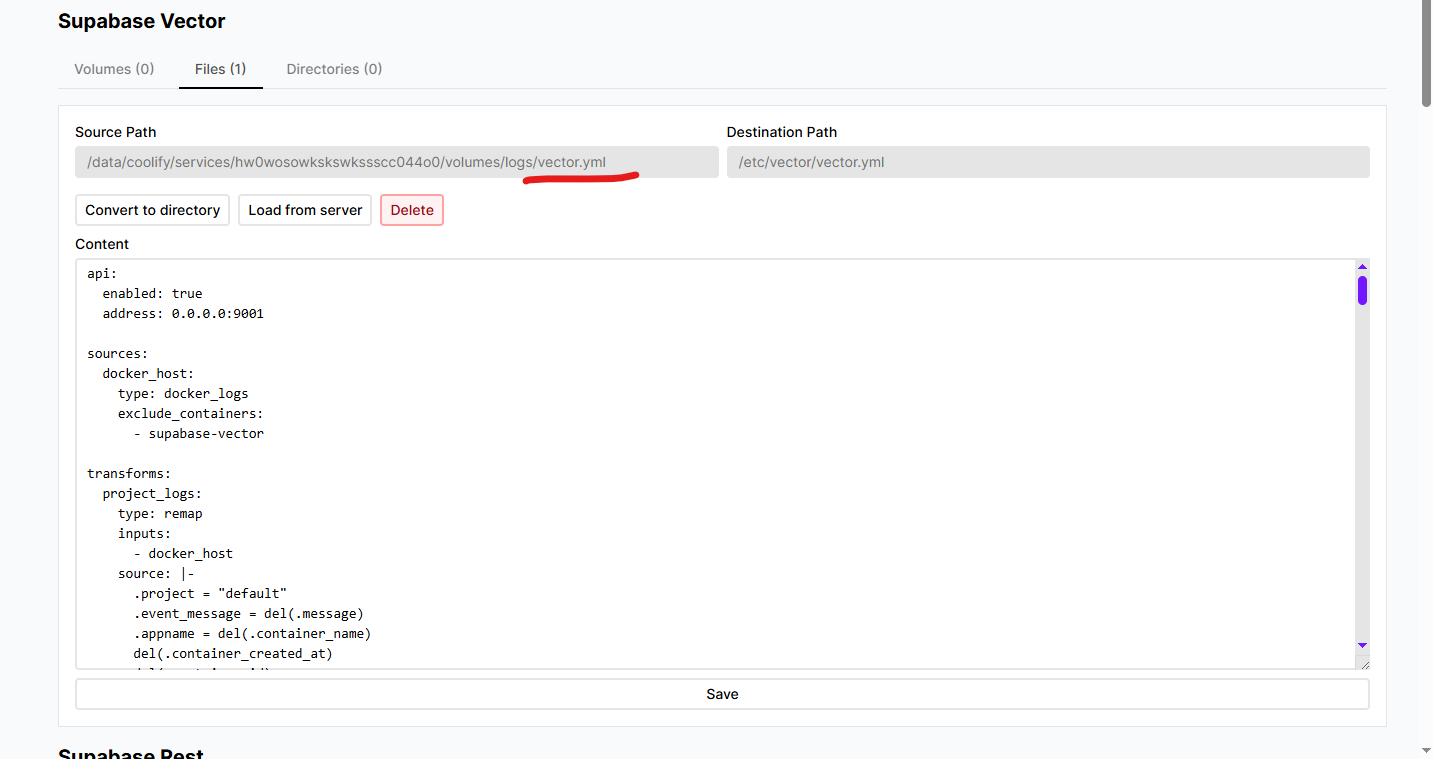Click the page scroll down arrow
The image size is (1433, 759).
tap(1426, 750)
